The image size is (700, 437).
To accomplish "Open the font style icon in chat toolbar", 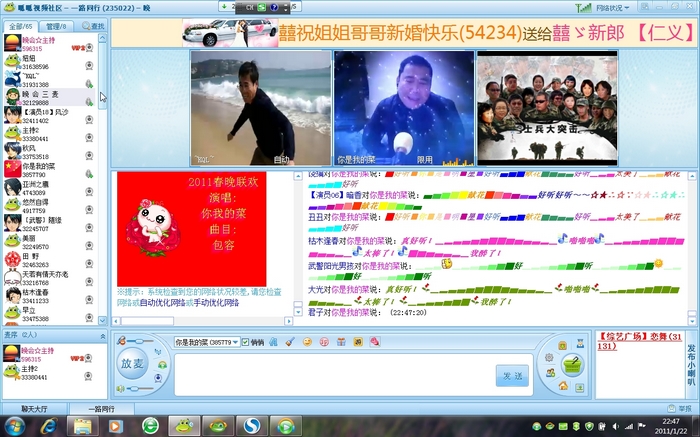I will [x=273, y=342].
